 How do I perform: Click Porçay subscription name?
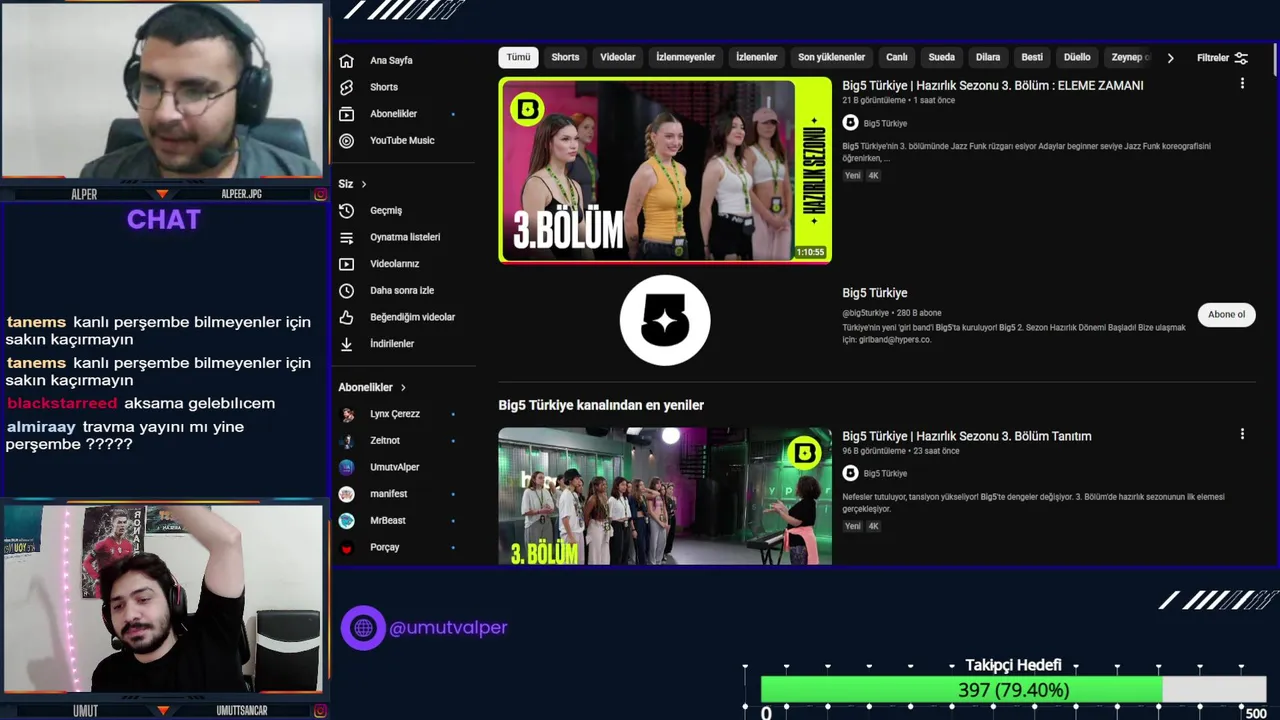tap(385, 548)
